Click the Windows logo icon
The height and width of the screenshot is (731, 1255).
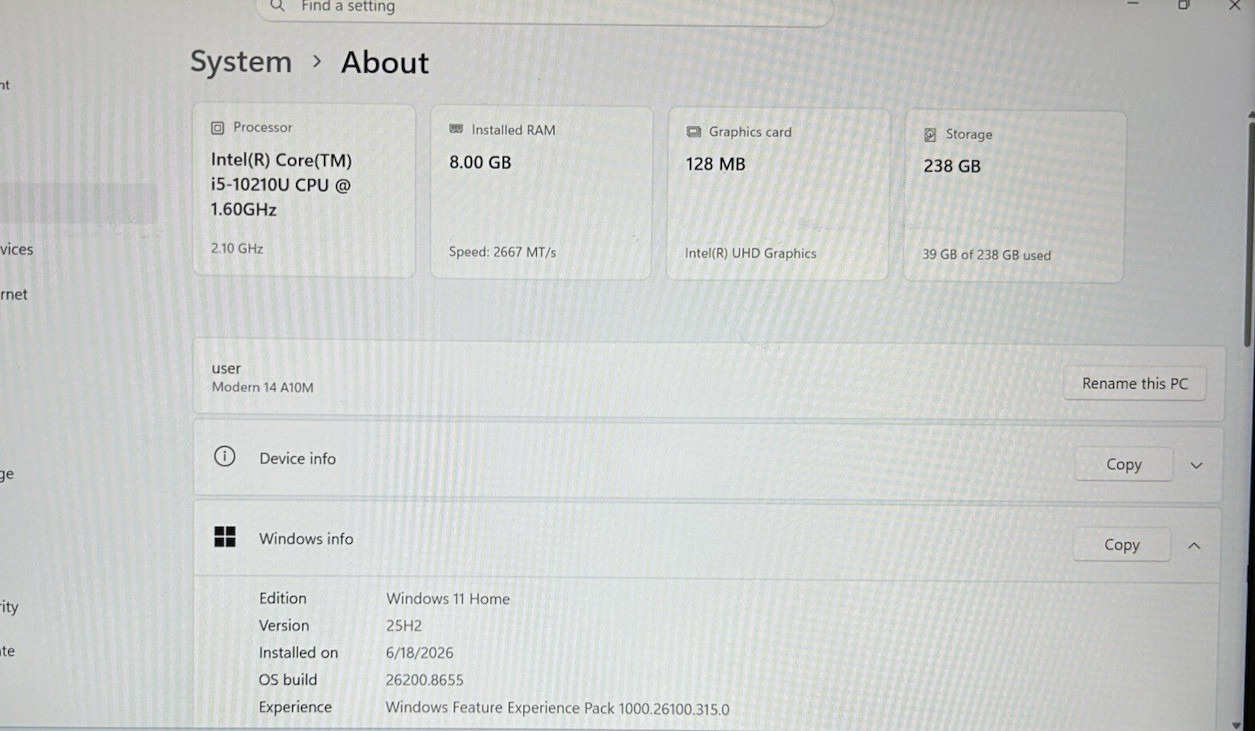tap(225, 537)
